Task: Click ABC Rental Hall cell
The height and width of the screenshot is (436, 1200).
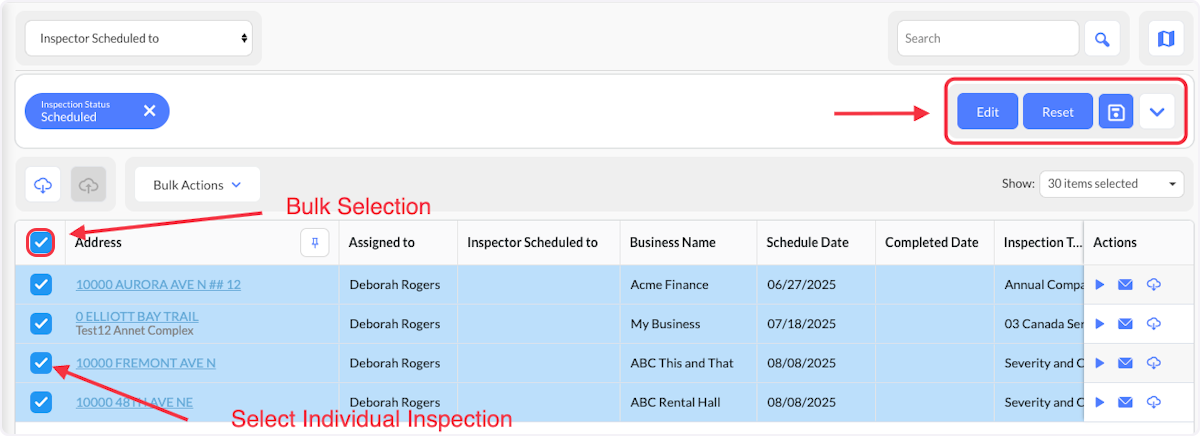Action: pyautogui.click(x=675, y=402)
